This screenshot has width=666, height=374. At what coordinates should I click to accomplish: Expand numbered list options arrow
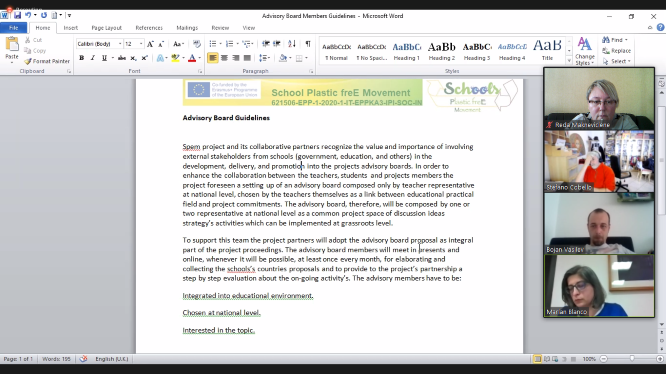tap(237, 44)
